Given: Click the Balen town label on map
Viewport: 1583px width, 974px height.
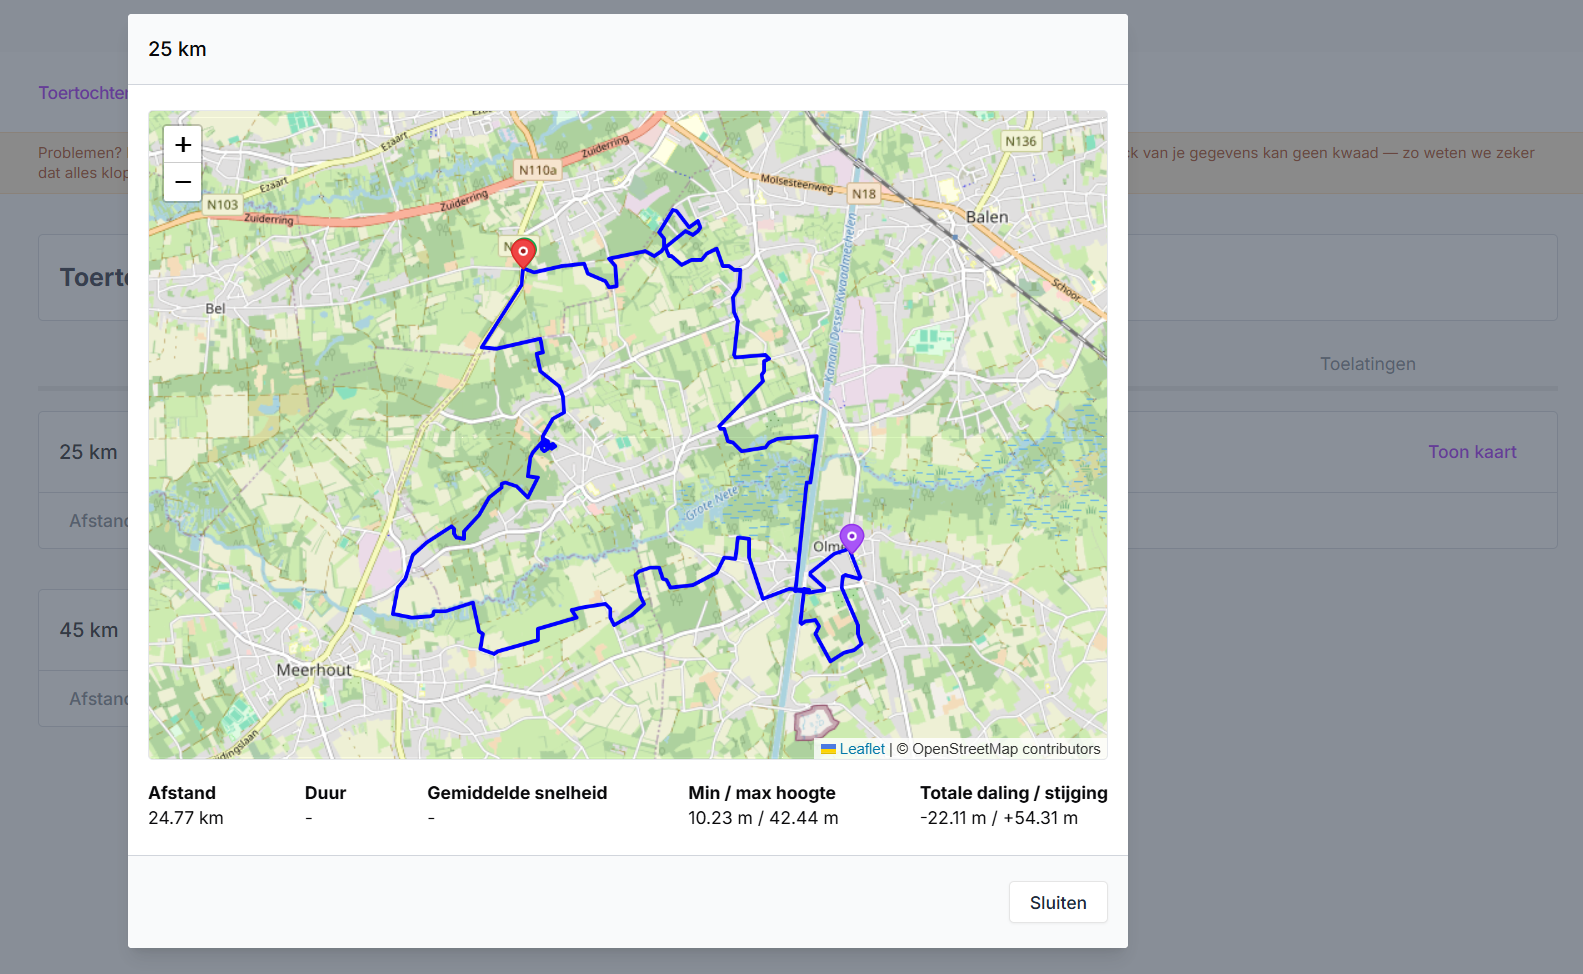Looking at the screenshot, I should click(x=986, y=217).
